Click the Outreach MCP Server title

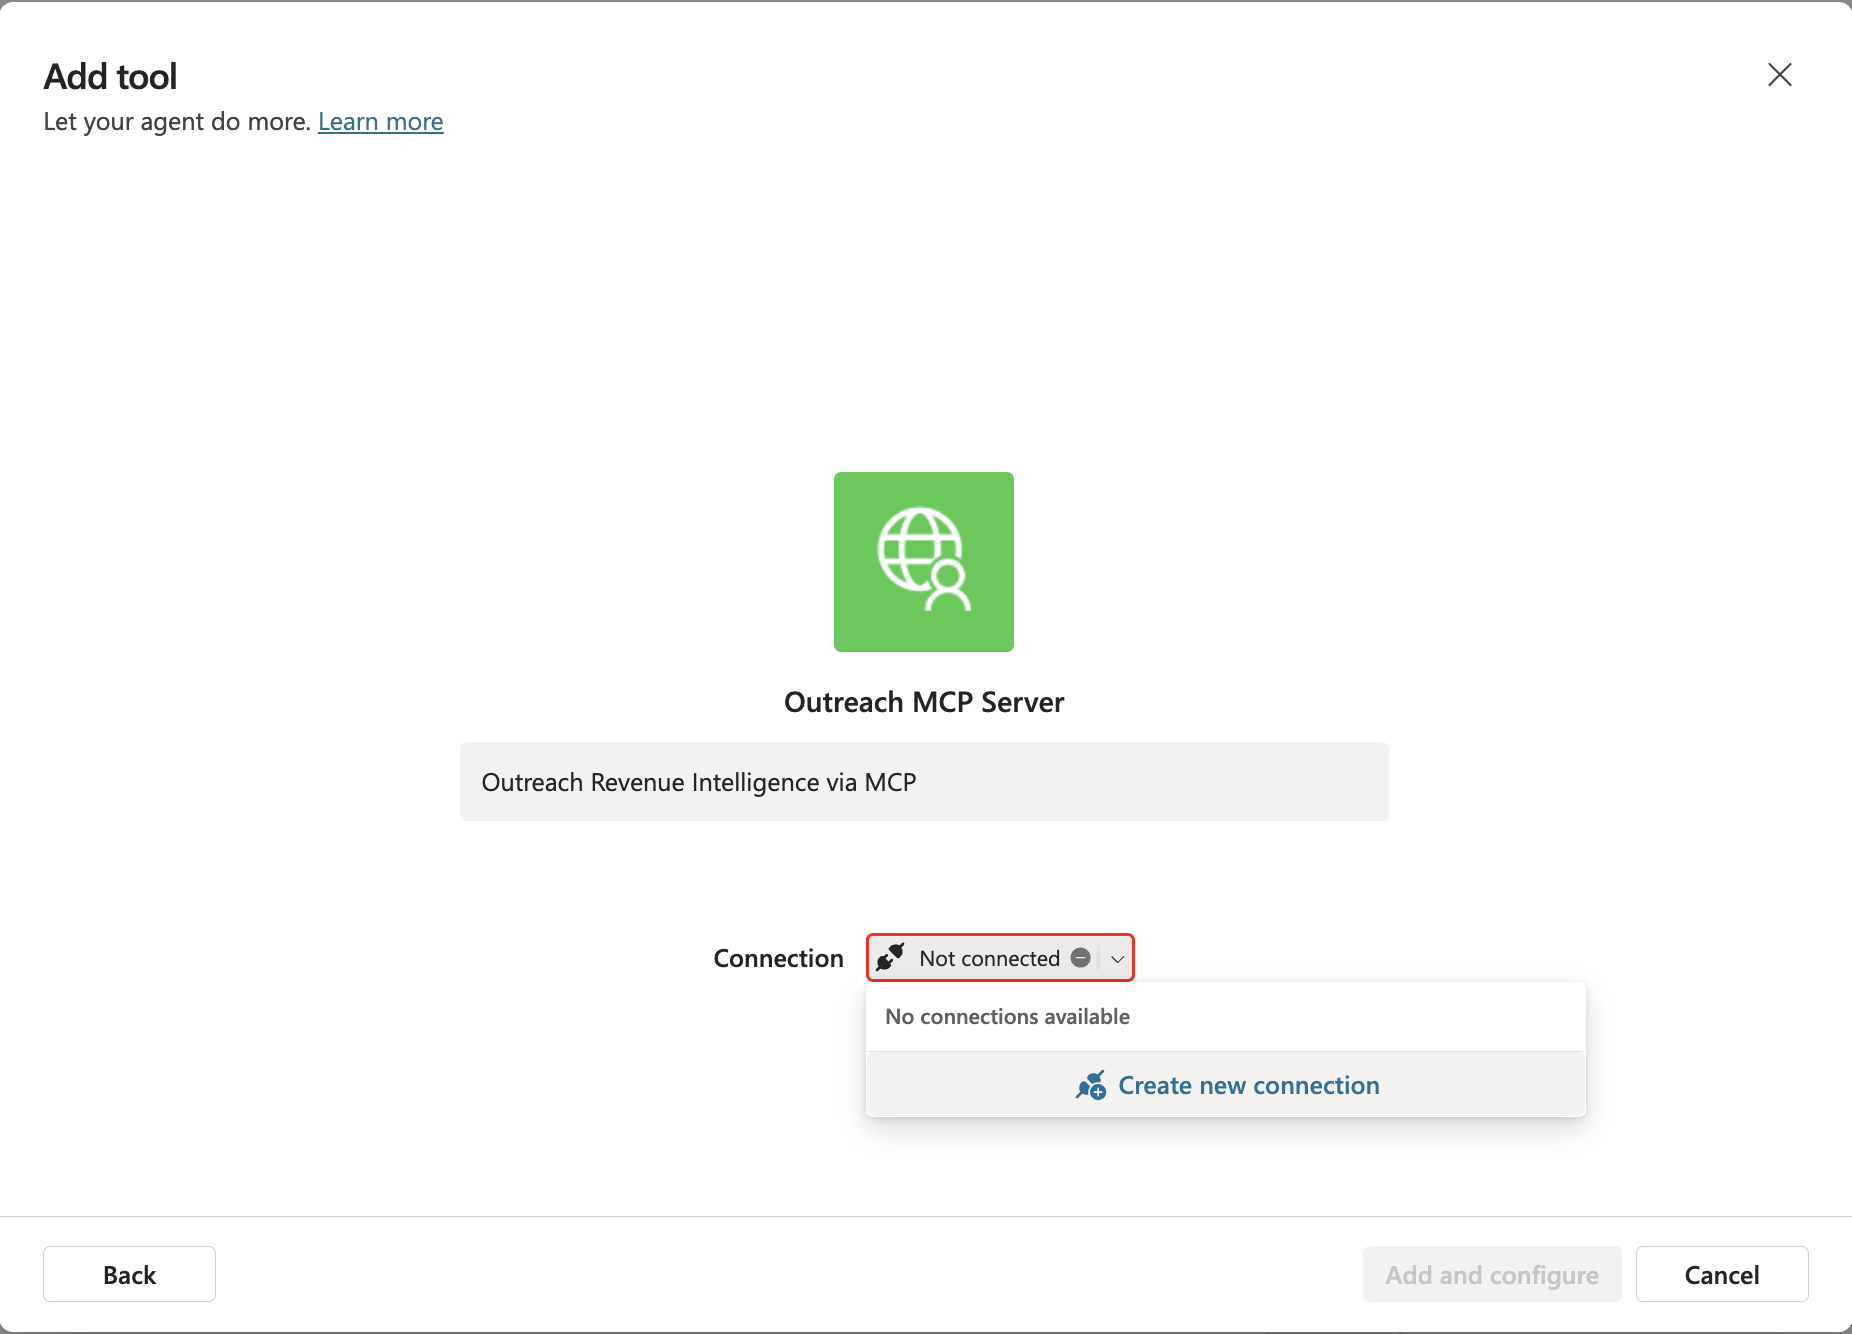[924, 702]
